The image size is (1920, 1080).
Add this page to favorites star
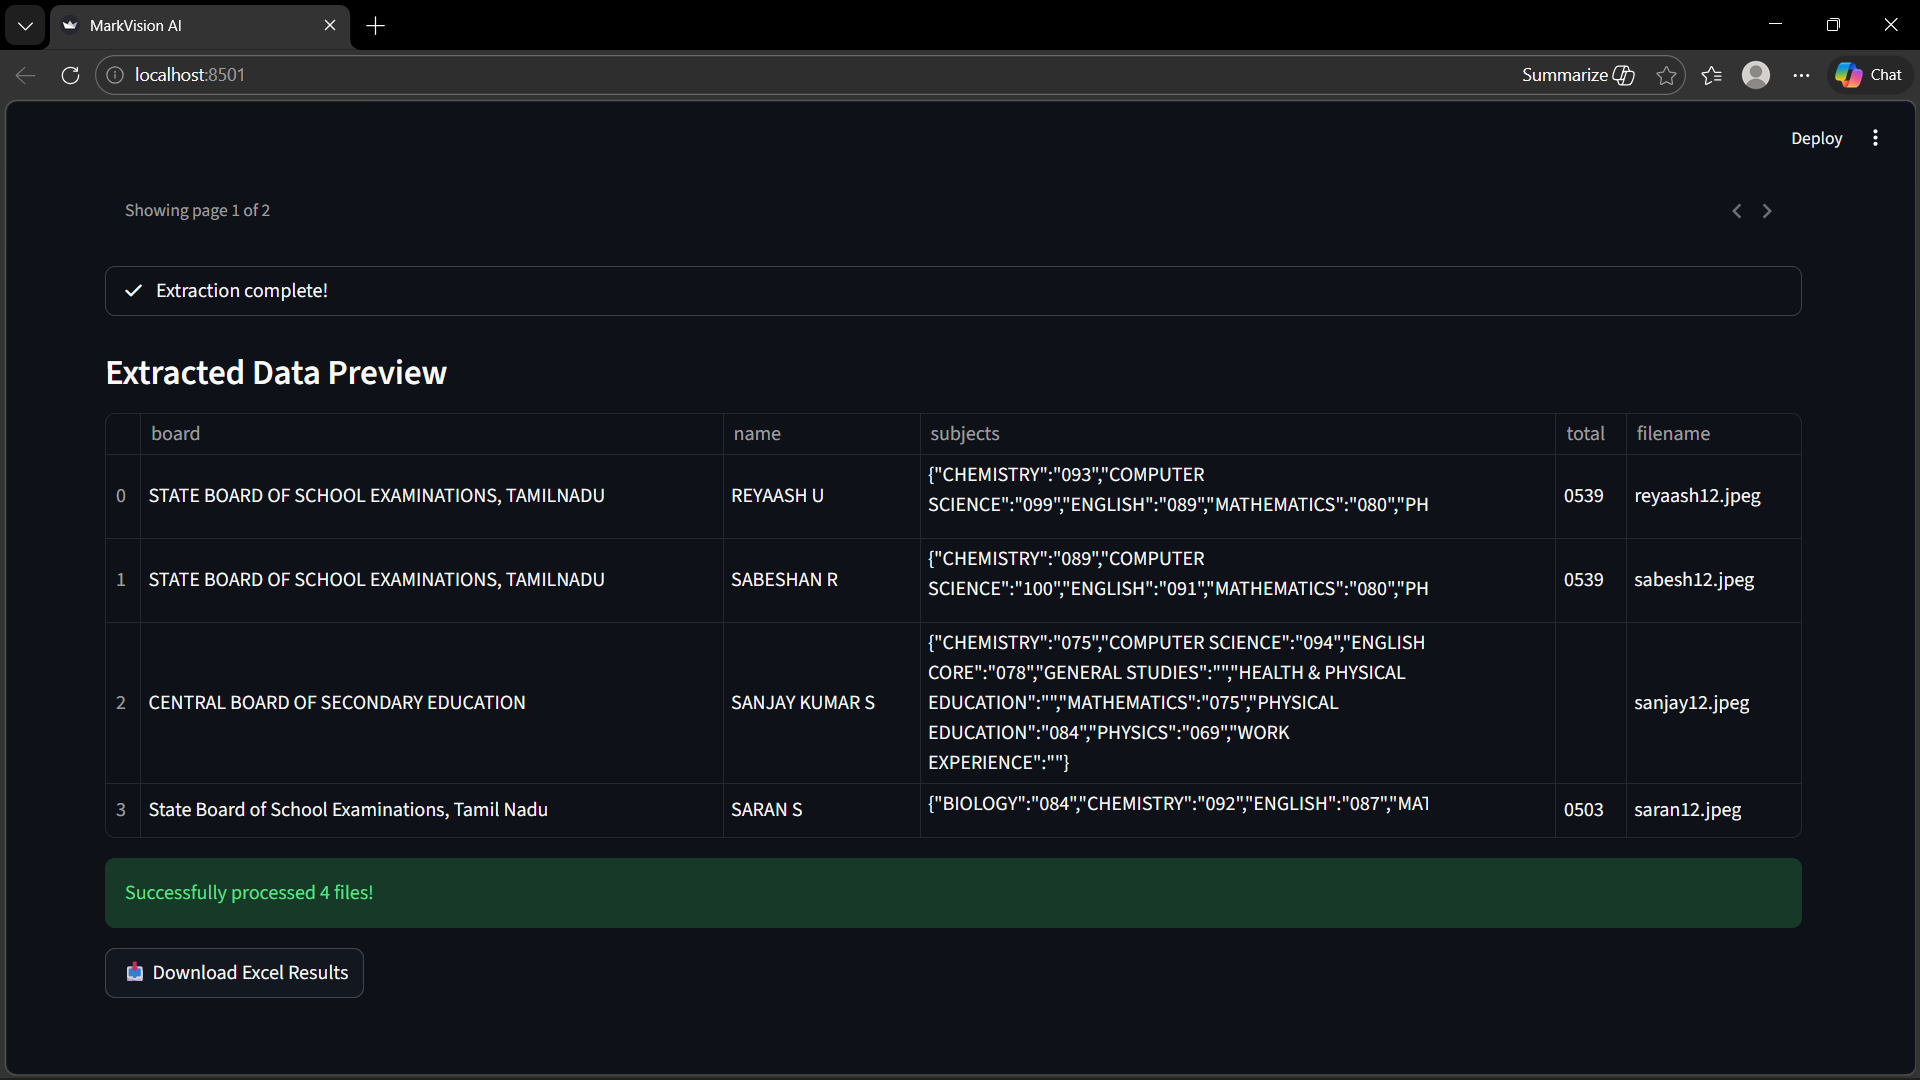(x=1666, y=75)
